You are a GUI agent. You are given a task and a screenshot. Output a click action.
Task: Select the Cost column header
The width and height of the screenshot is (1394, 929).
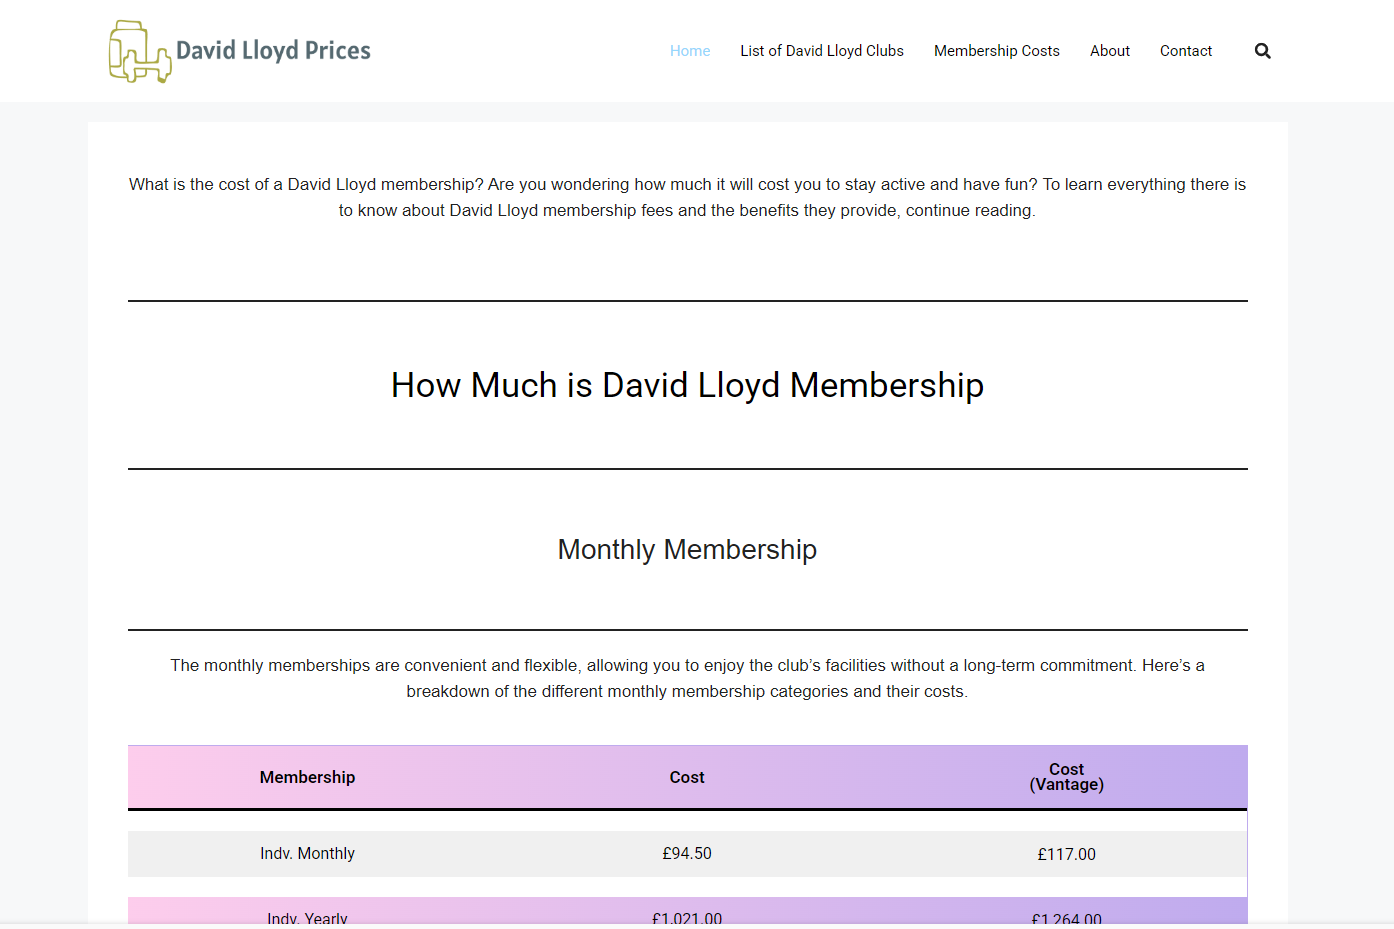pos(687,777)
